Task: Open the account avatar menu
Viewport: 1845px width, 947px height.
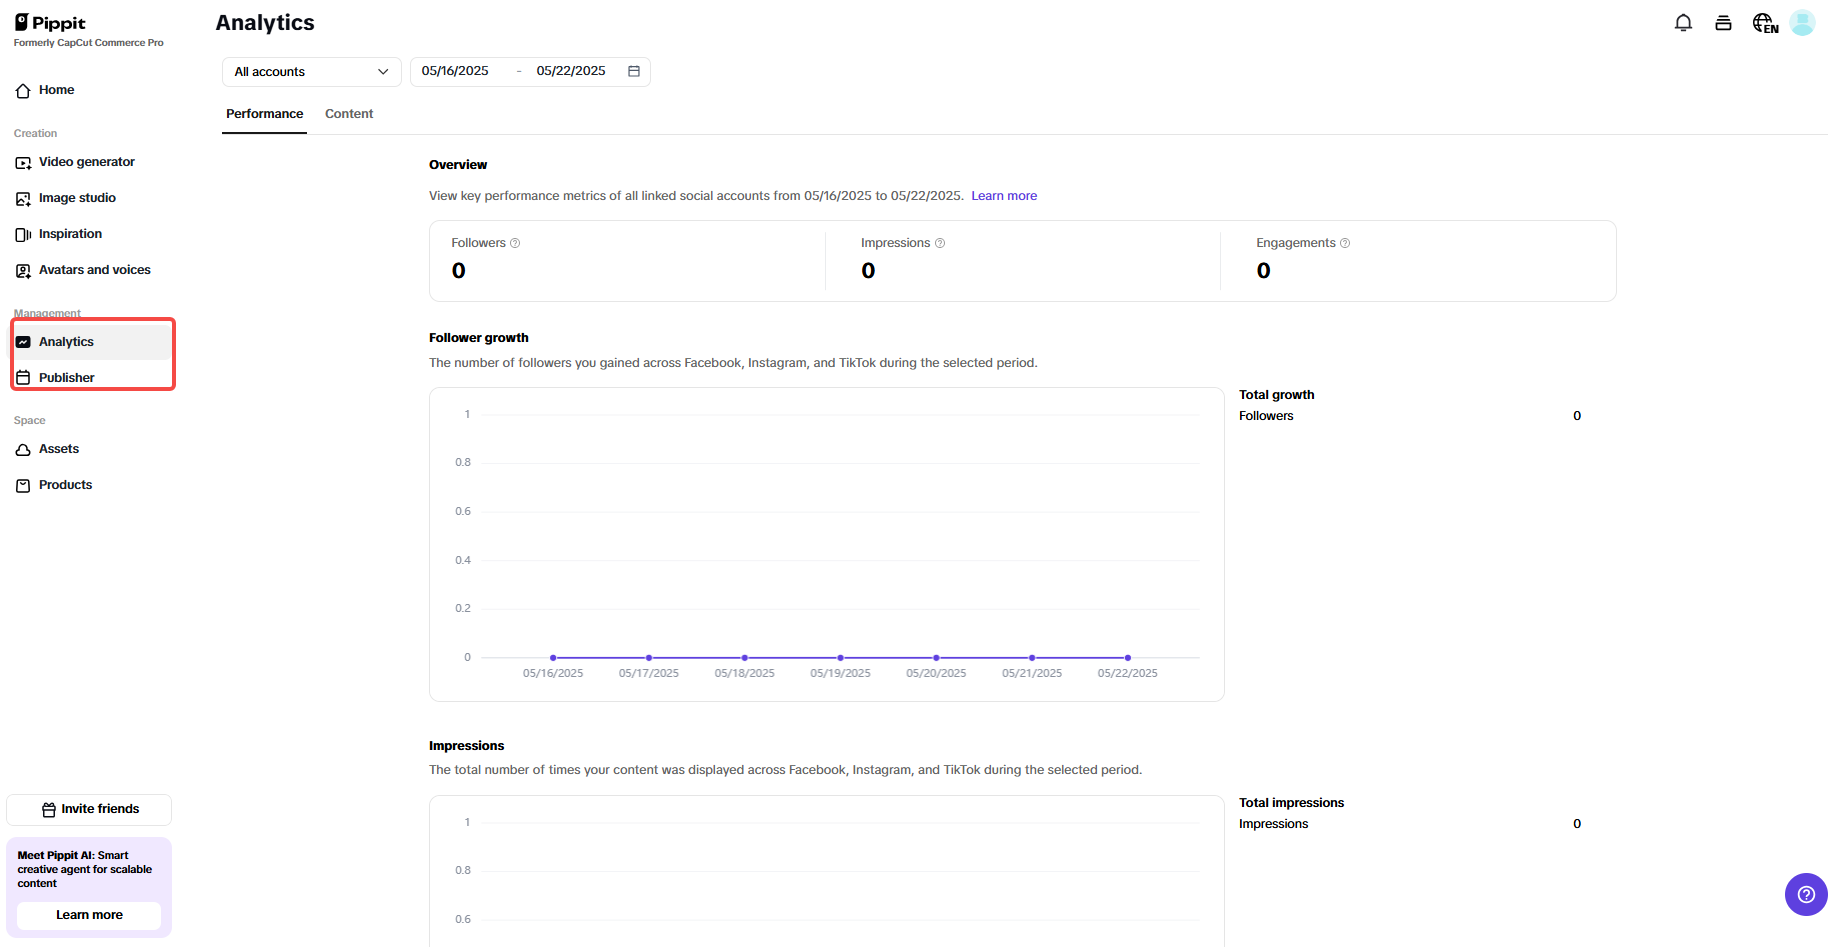Action: (1802, 22)
